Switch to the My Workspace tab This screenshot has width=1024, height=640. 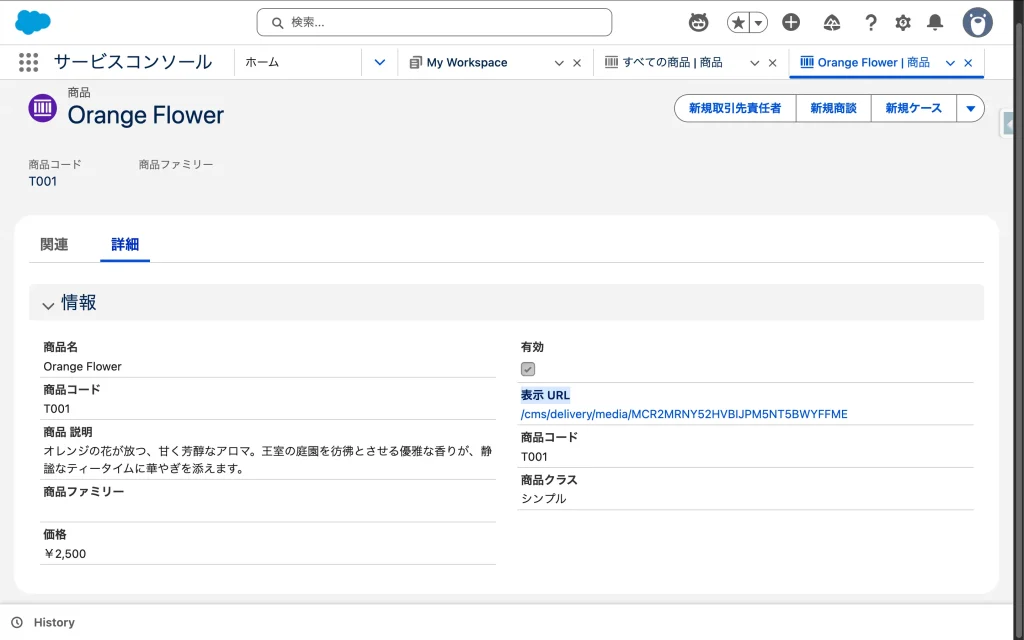(467, 62)
